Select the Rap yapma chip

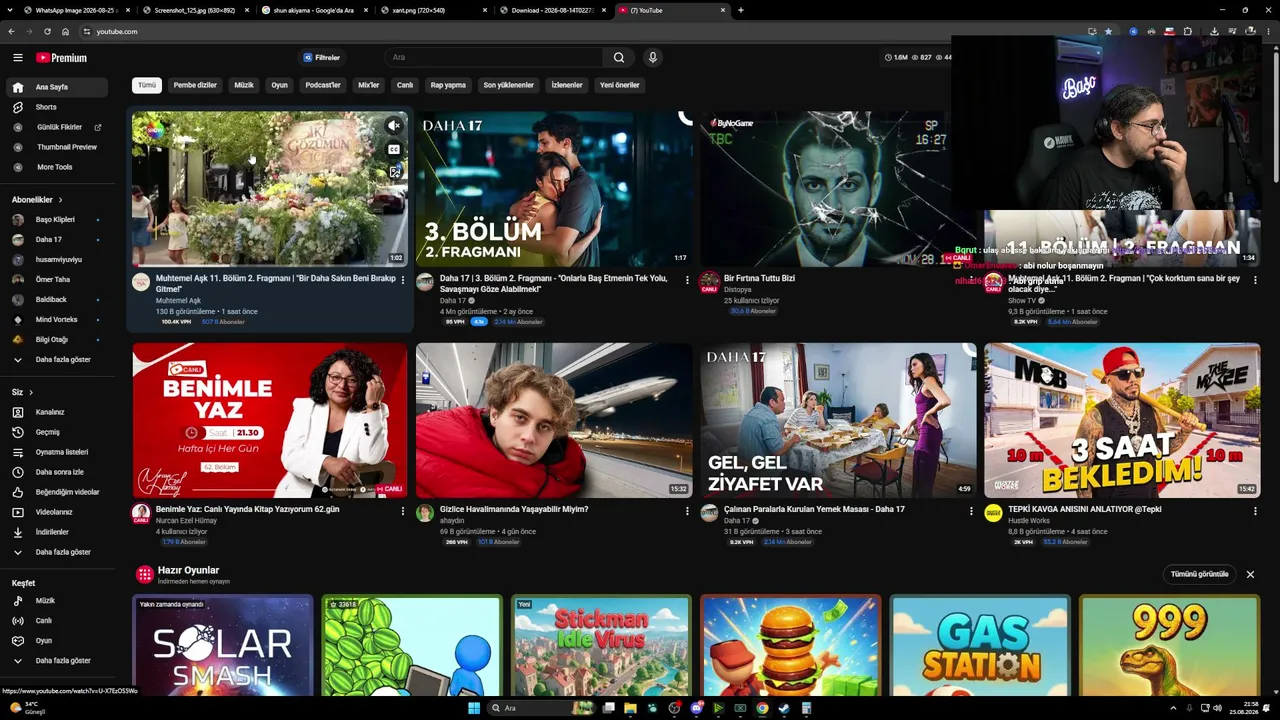[x=448, y=85]
